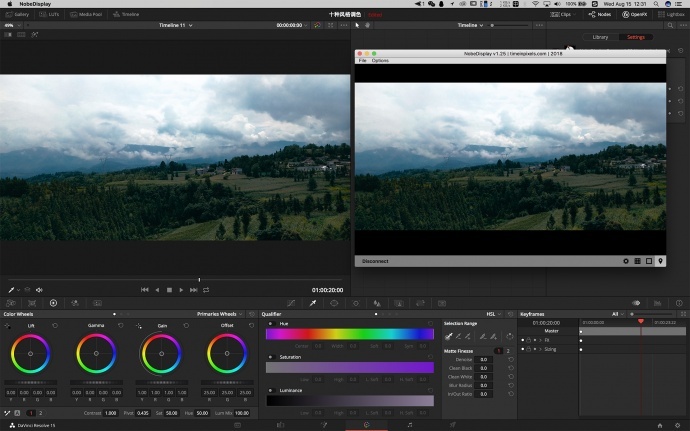
Task: Reset the Offset color wheel
Action: click(251, 325)
